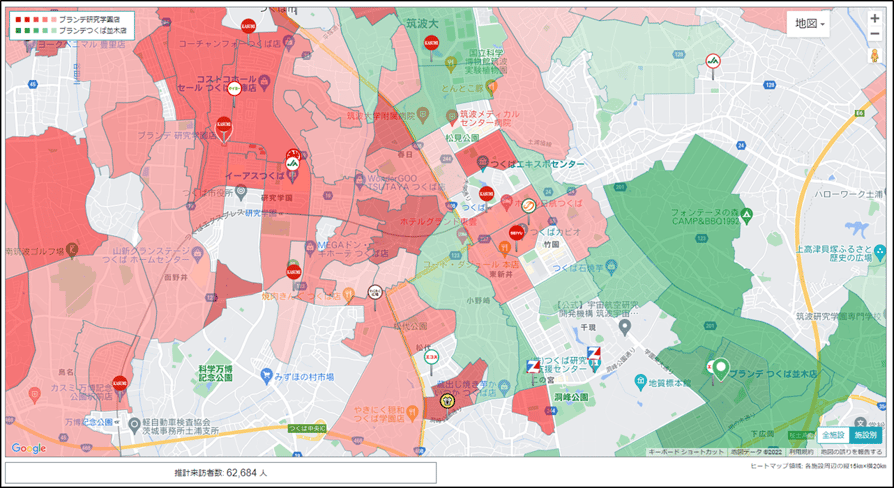Viewport: 894px width, 488px height.
Task: Click the Google logo
Action: pos(29,449)
